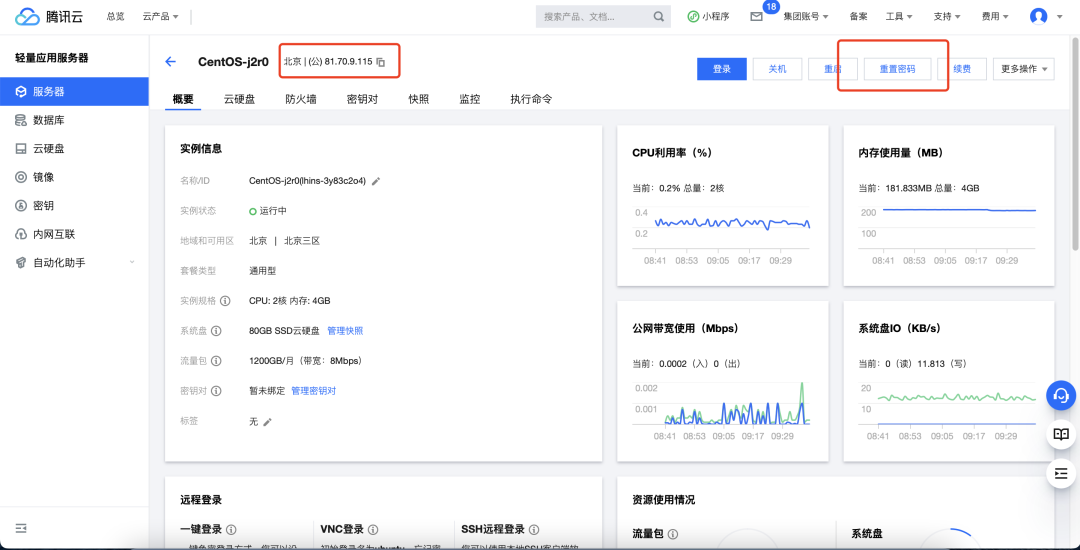The image size is (1080, 550).
Task: Open 内网互联 in the sidebar
Action: (x=74, y=234)
